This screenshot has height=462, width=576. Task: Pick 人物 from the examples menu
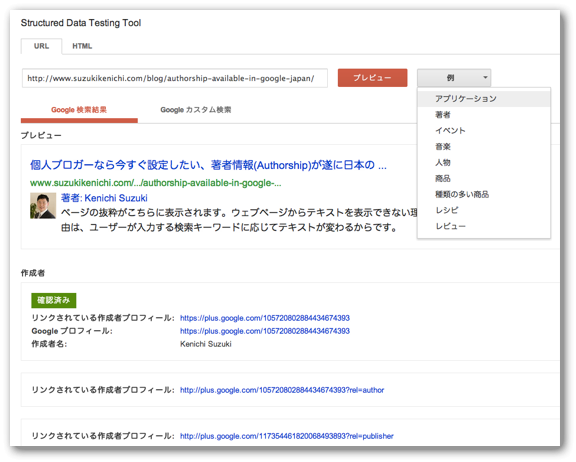tap(483, 162)
